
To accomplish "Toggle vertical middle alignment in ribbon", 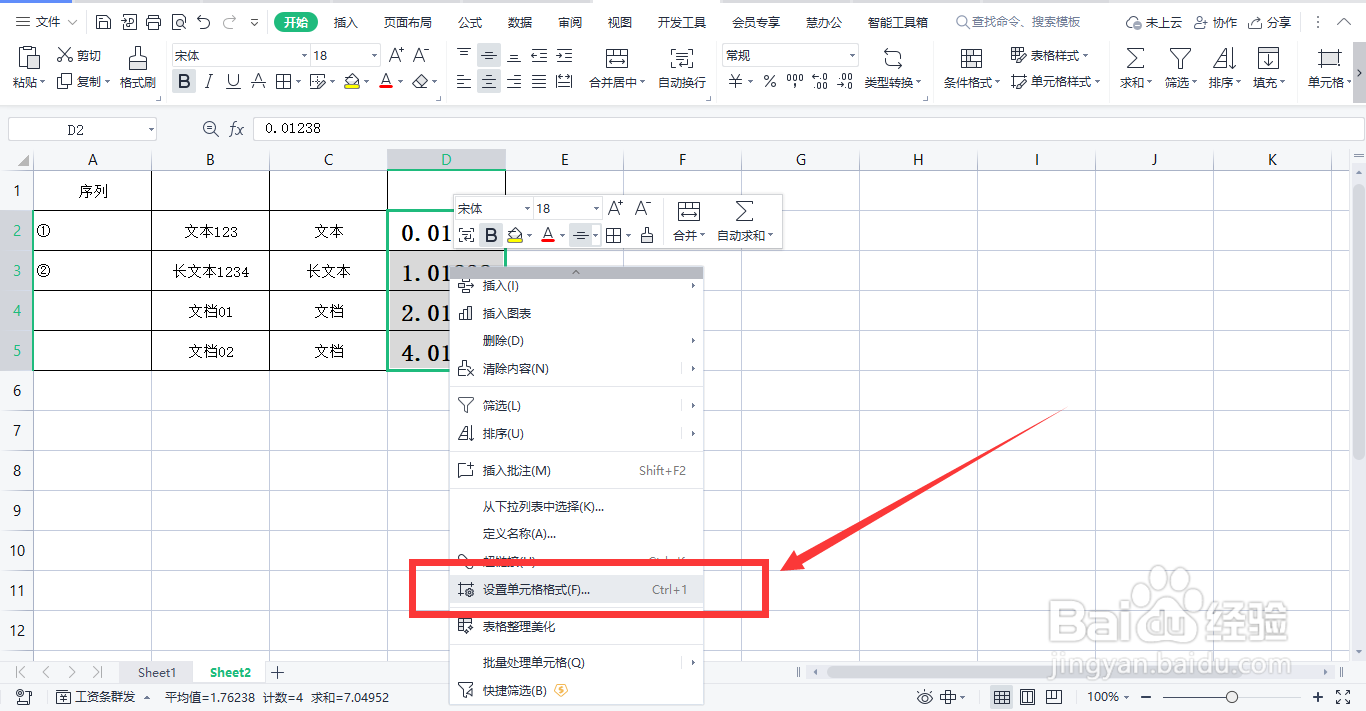I will coord(488,56).
